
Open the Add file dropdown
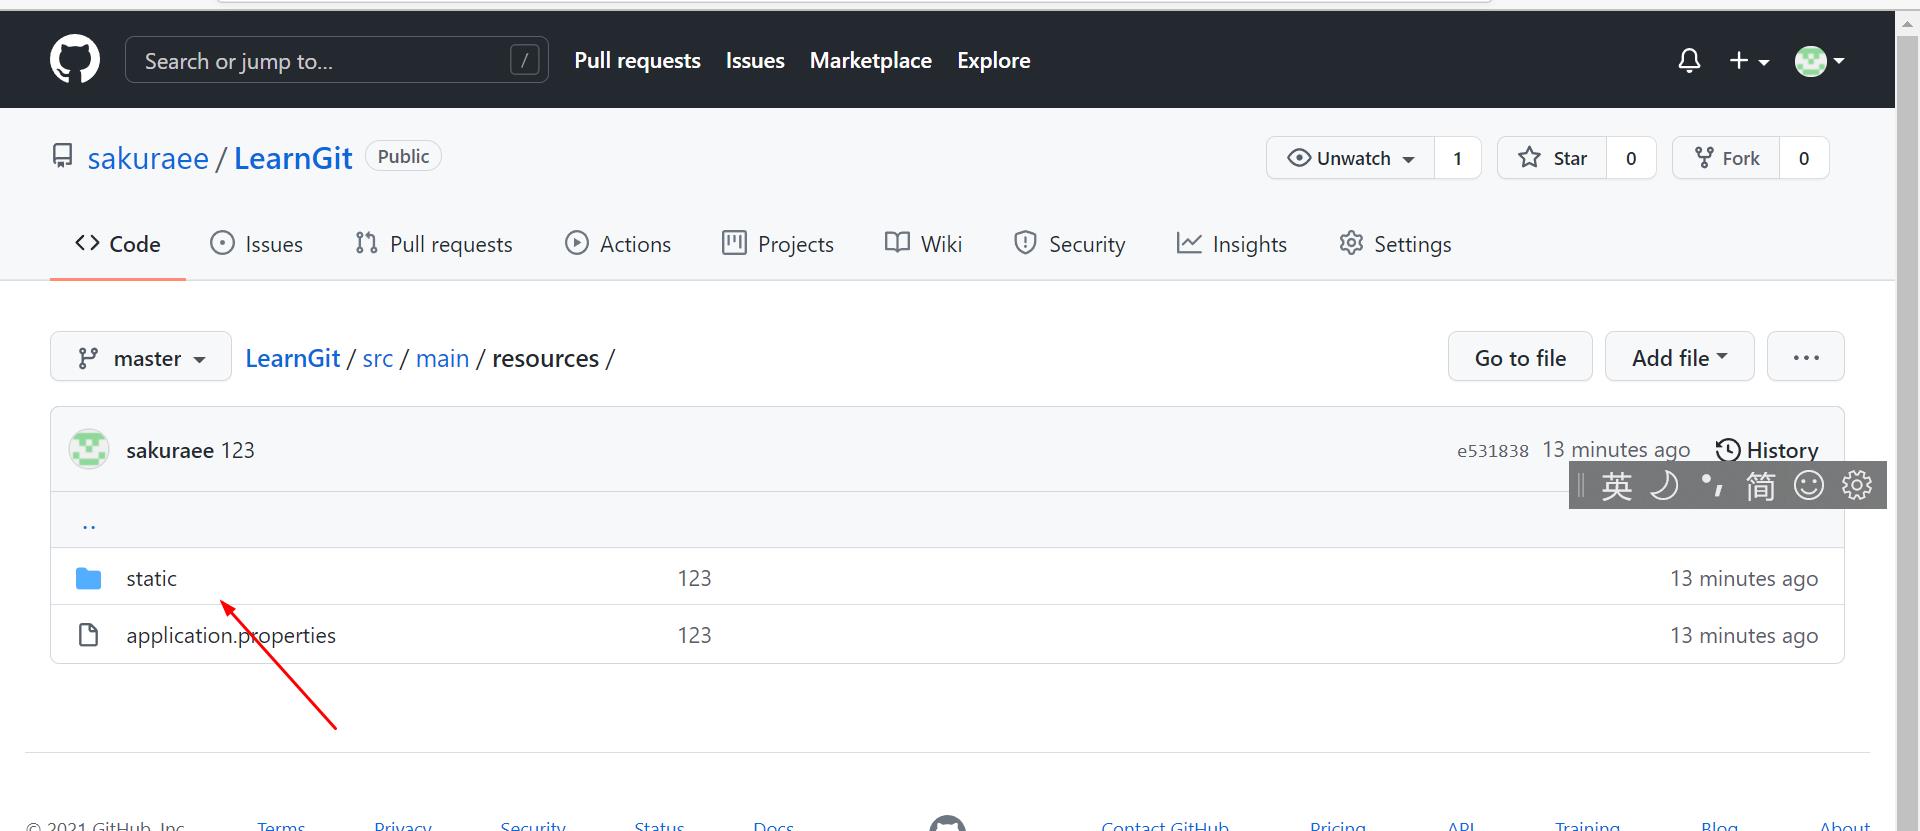[1679, 357]
